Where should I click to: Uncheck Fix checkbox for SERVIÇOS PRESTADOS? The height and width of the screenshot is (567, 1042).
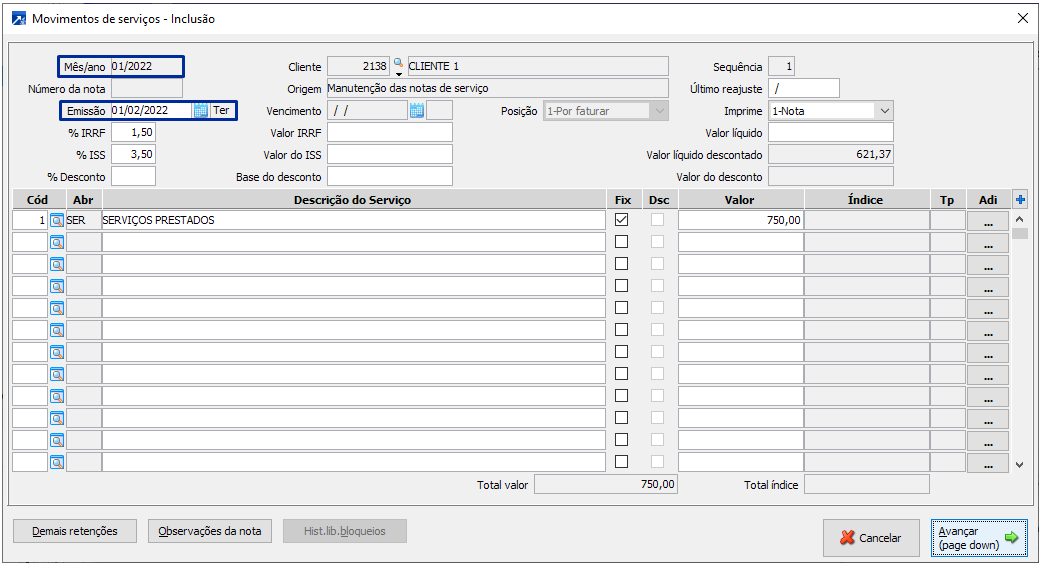click(622, 220)
